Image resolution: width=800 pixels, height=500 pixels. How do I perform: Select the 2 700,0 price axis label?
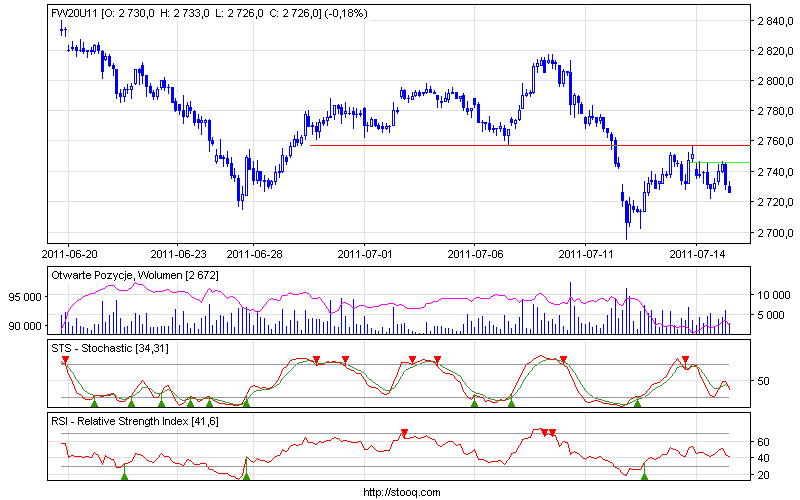(776, 233)
